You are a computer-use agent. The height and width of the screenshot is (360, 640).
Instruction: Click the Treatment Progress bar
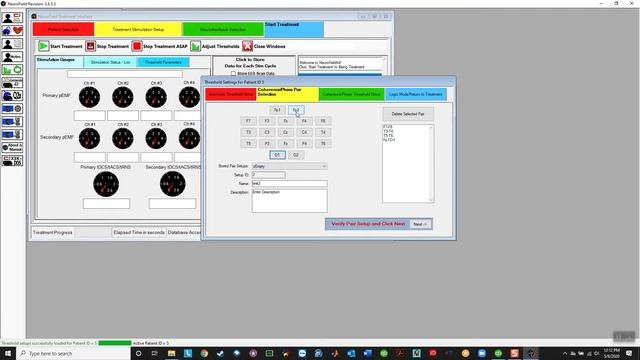point(93,232)
